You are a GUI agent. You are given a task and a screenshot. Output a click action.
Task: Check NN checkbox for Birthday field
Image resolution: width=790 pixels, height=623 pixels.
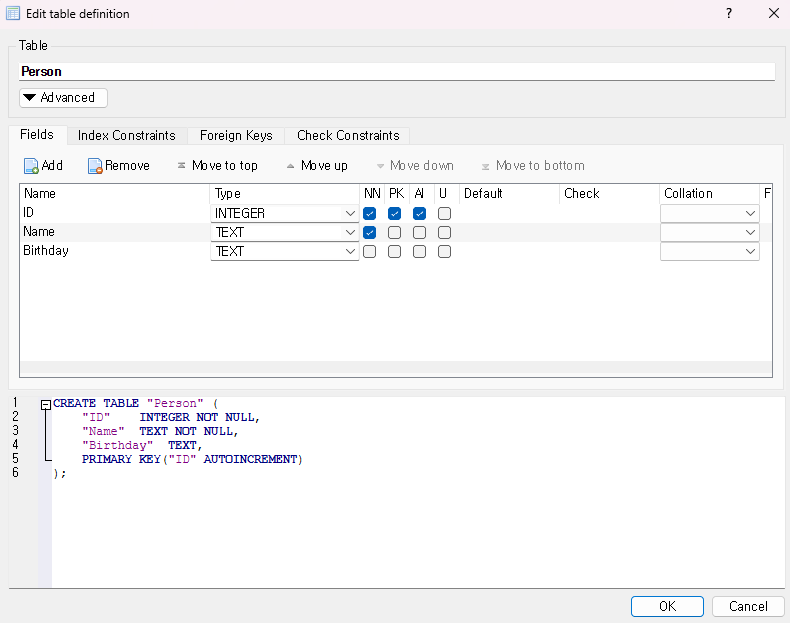[369, 251]
